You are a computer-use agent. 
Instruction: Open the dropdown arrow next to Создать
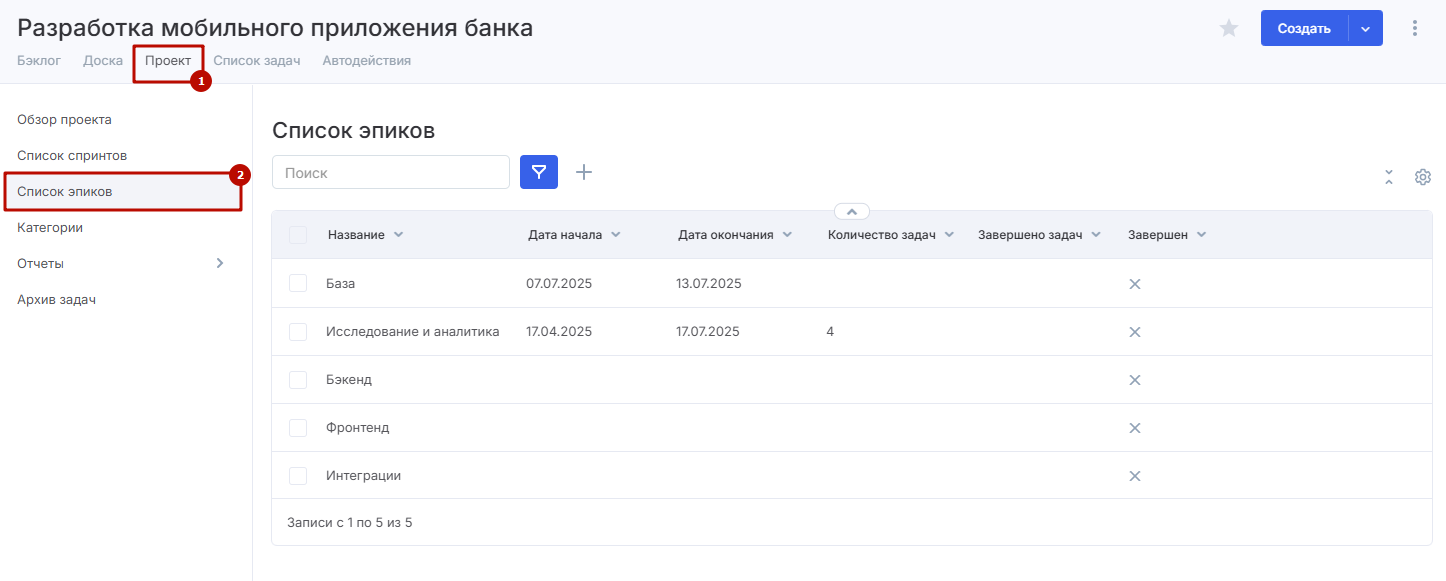pos(1365,29)
